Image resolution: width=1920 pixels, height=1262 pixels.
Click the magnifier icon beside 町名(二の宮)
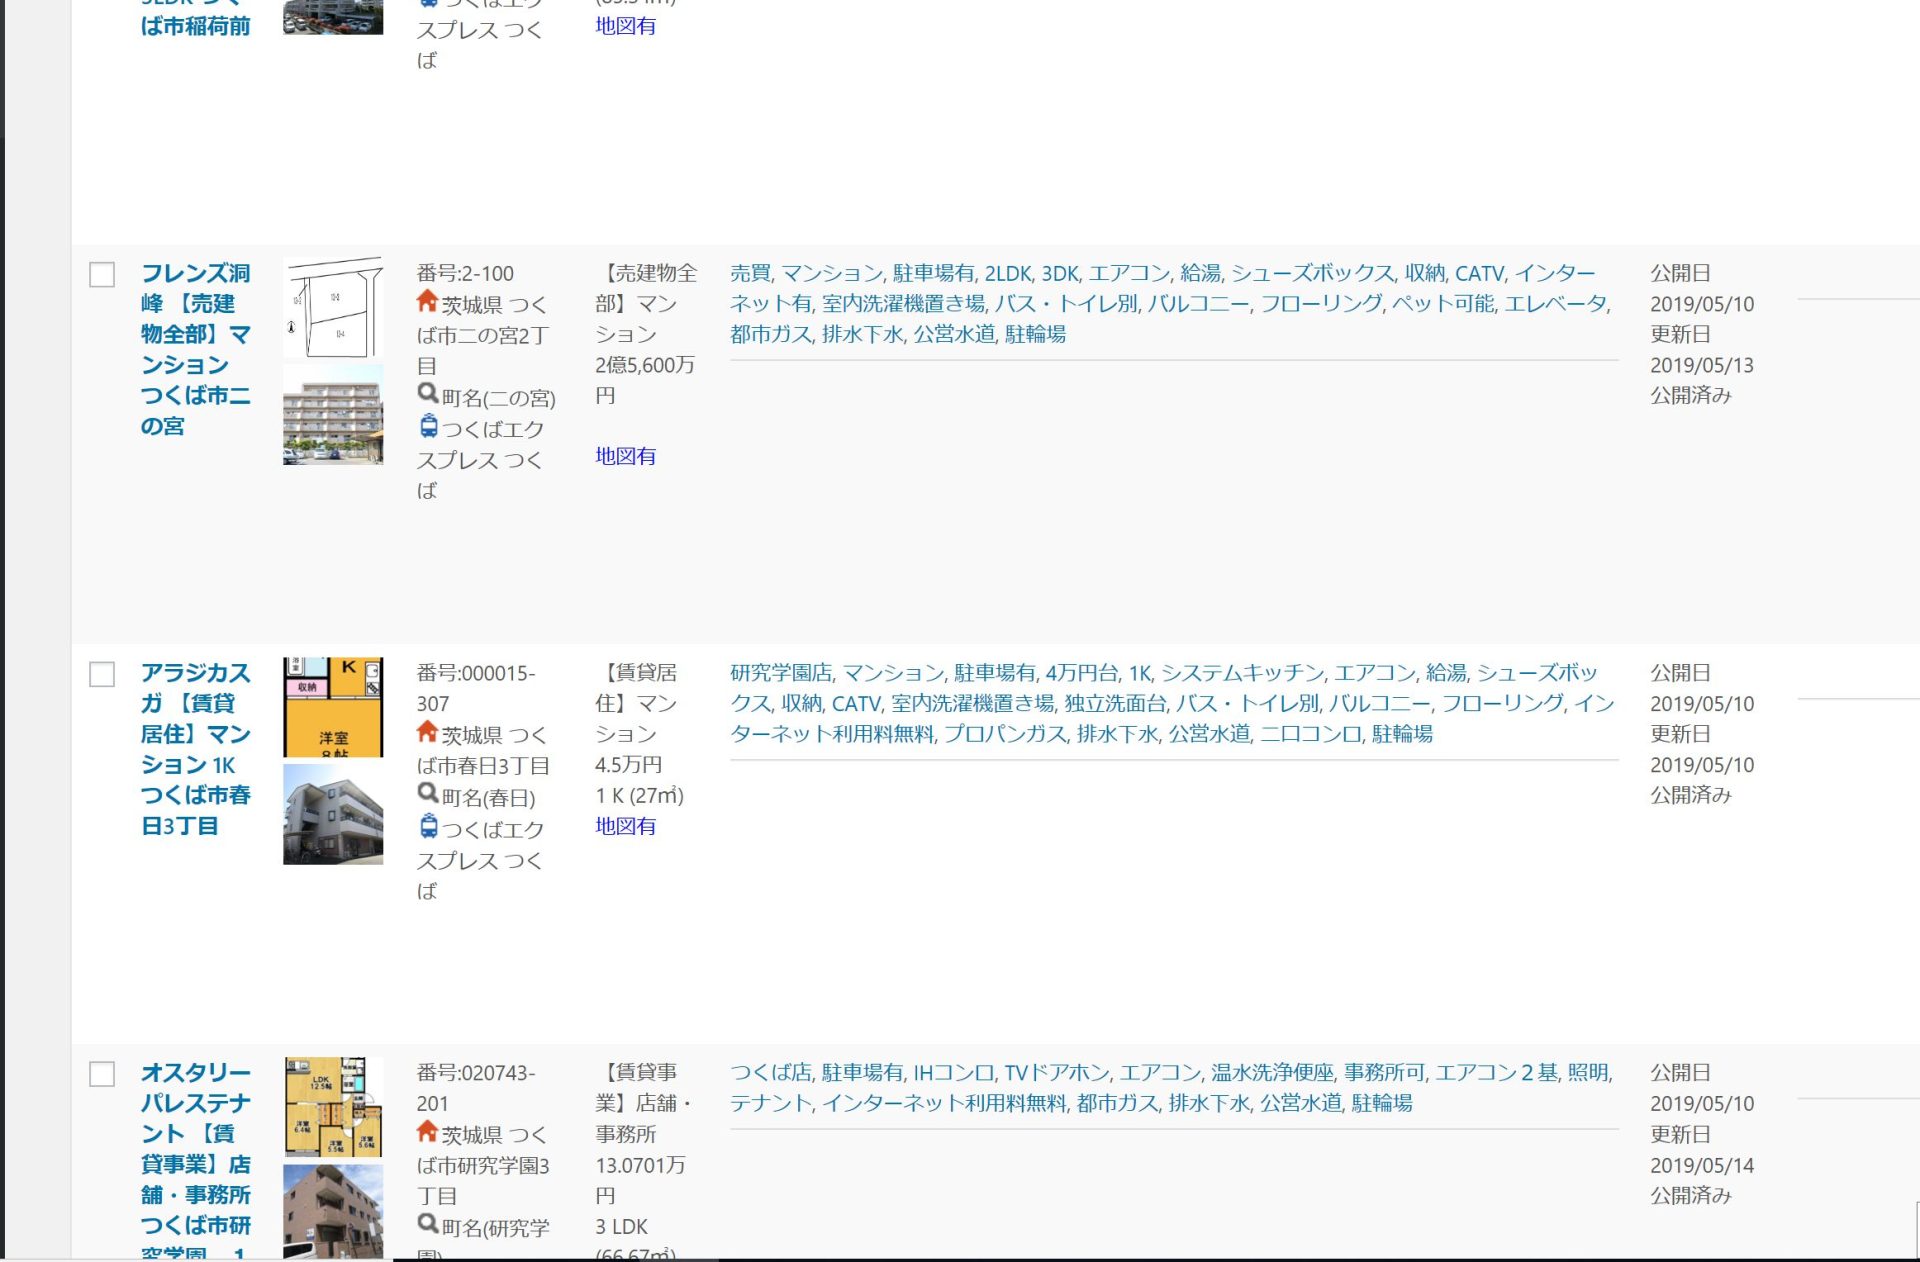click(x=428, y=394)
